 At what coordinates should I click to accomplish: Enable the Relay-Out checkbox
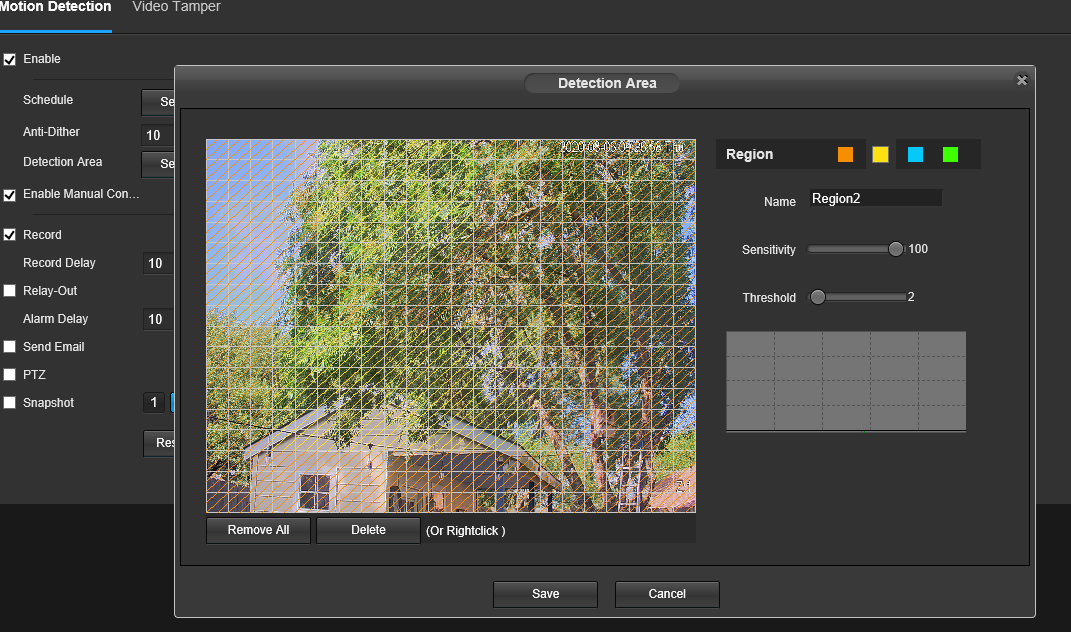tap(10, 291)
